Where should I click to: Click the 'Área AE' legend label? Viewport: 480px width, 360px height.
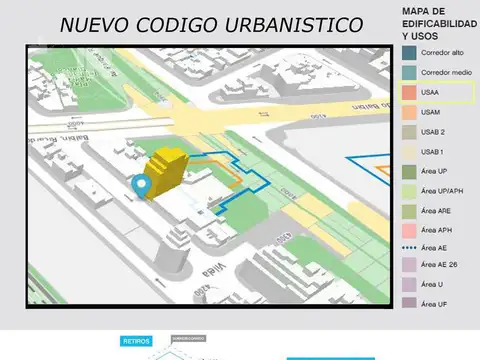[x=434, y=248]
